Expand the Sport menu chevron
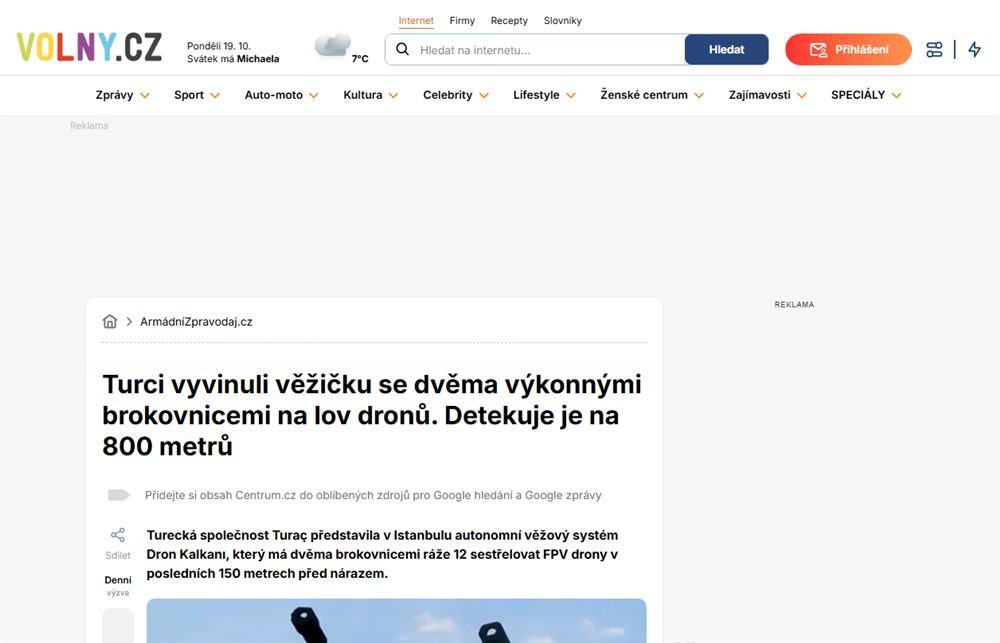The image size is (1000, 643). [x=215, y=96]
